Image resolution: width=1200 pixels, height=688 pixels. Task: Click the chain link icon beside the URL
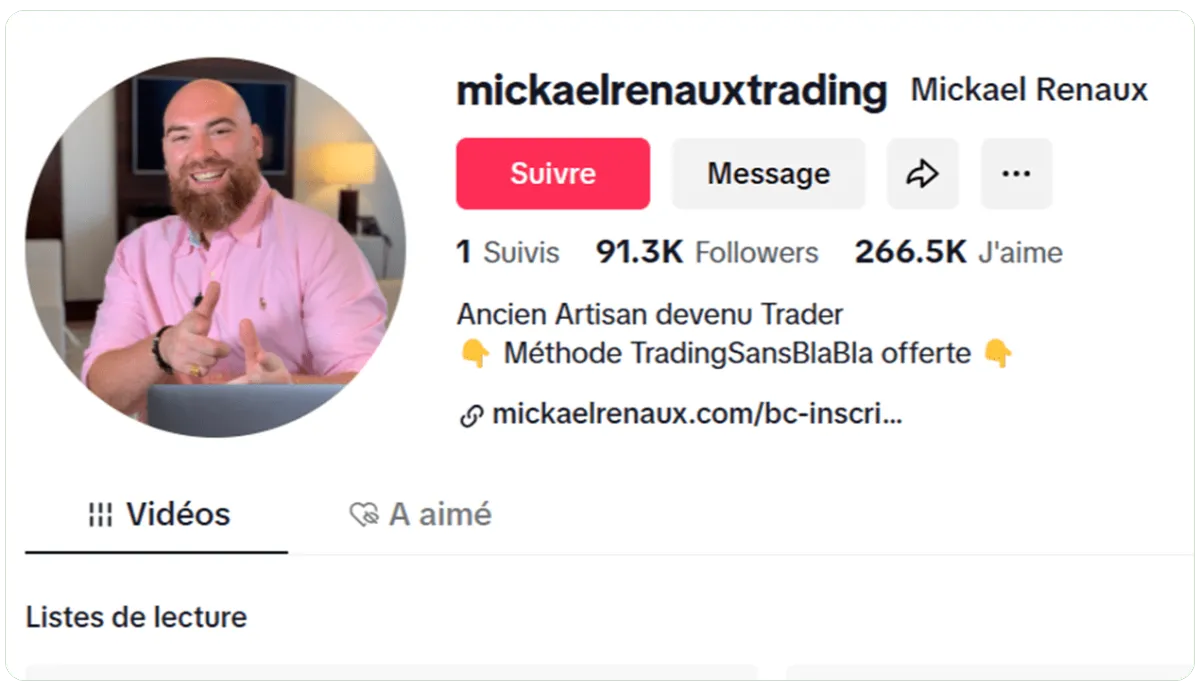(x=471, y=416)
